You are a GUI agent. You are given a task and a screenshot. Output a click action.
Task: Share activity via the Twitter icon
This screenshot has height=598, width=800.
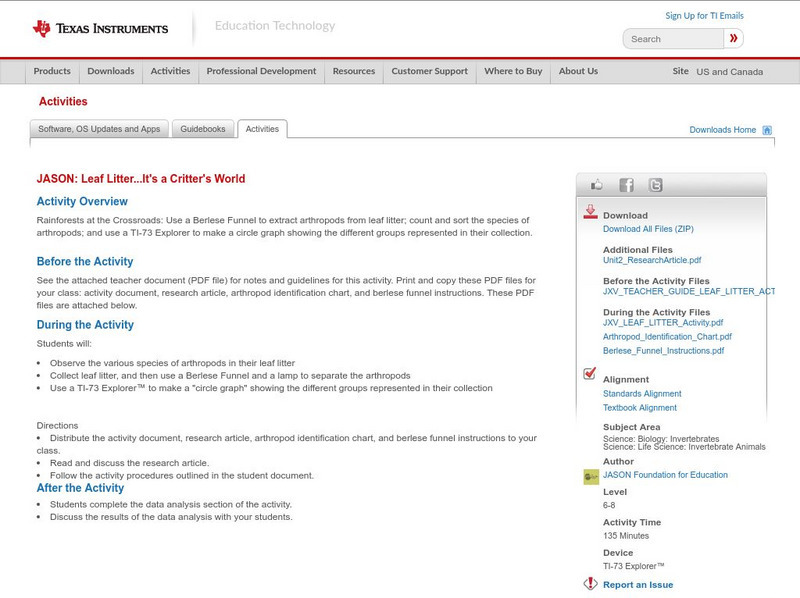(655, 185)
